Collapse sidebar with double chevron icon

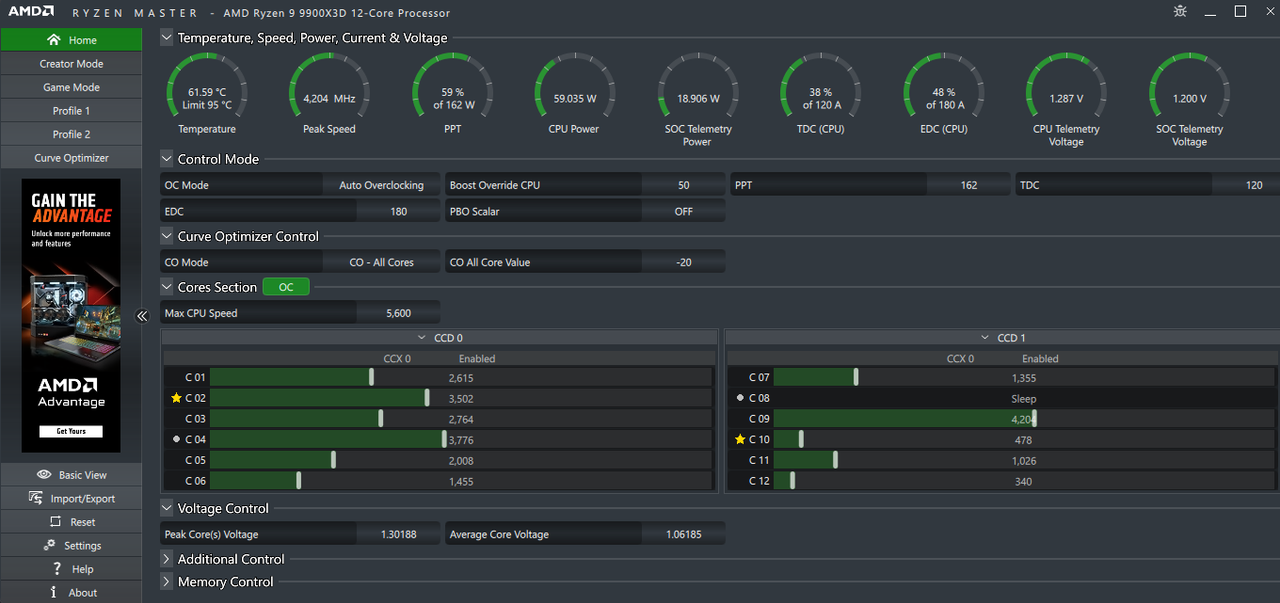(x=142, y=315)
